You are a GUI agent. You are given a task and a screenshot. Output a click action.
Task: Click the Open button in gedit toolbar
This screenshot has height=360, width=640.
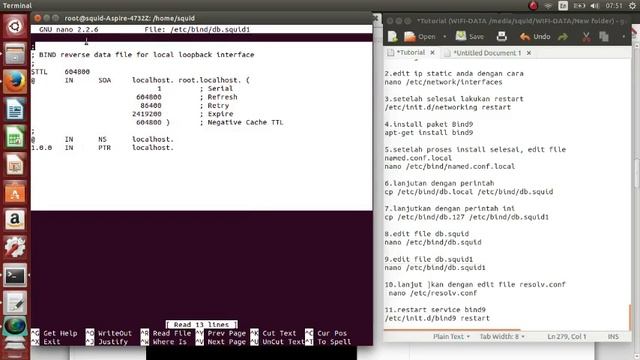click(420, 37)
